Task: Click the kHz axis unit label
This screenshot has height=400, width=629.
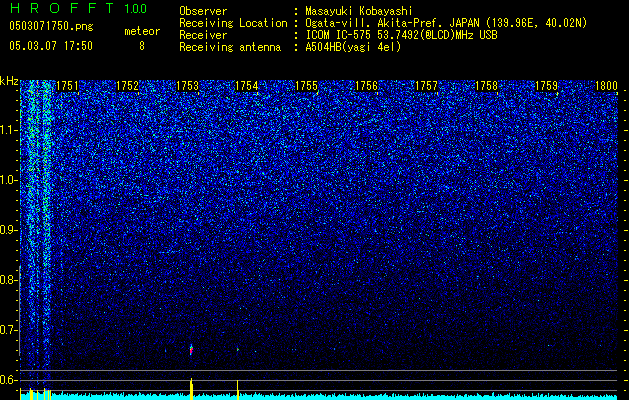Action: click(x=9, y=81)
